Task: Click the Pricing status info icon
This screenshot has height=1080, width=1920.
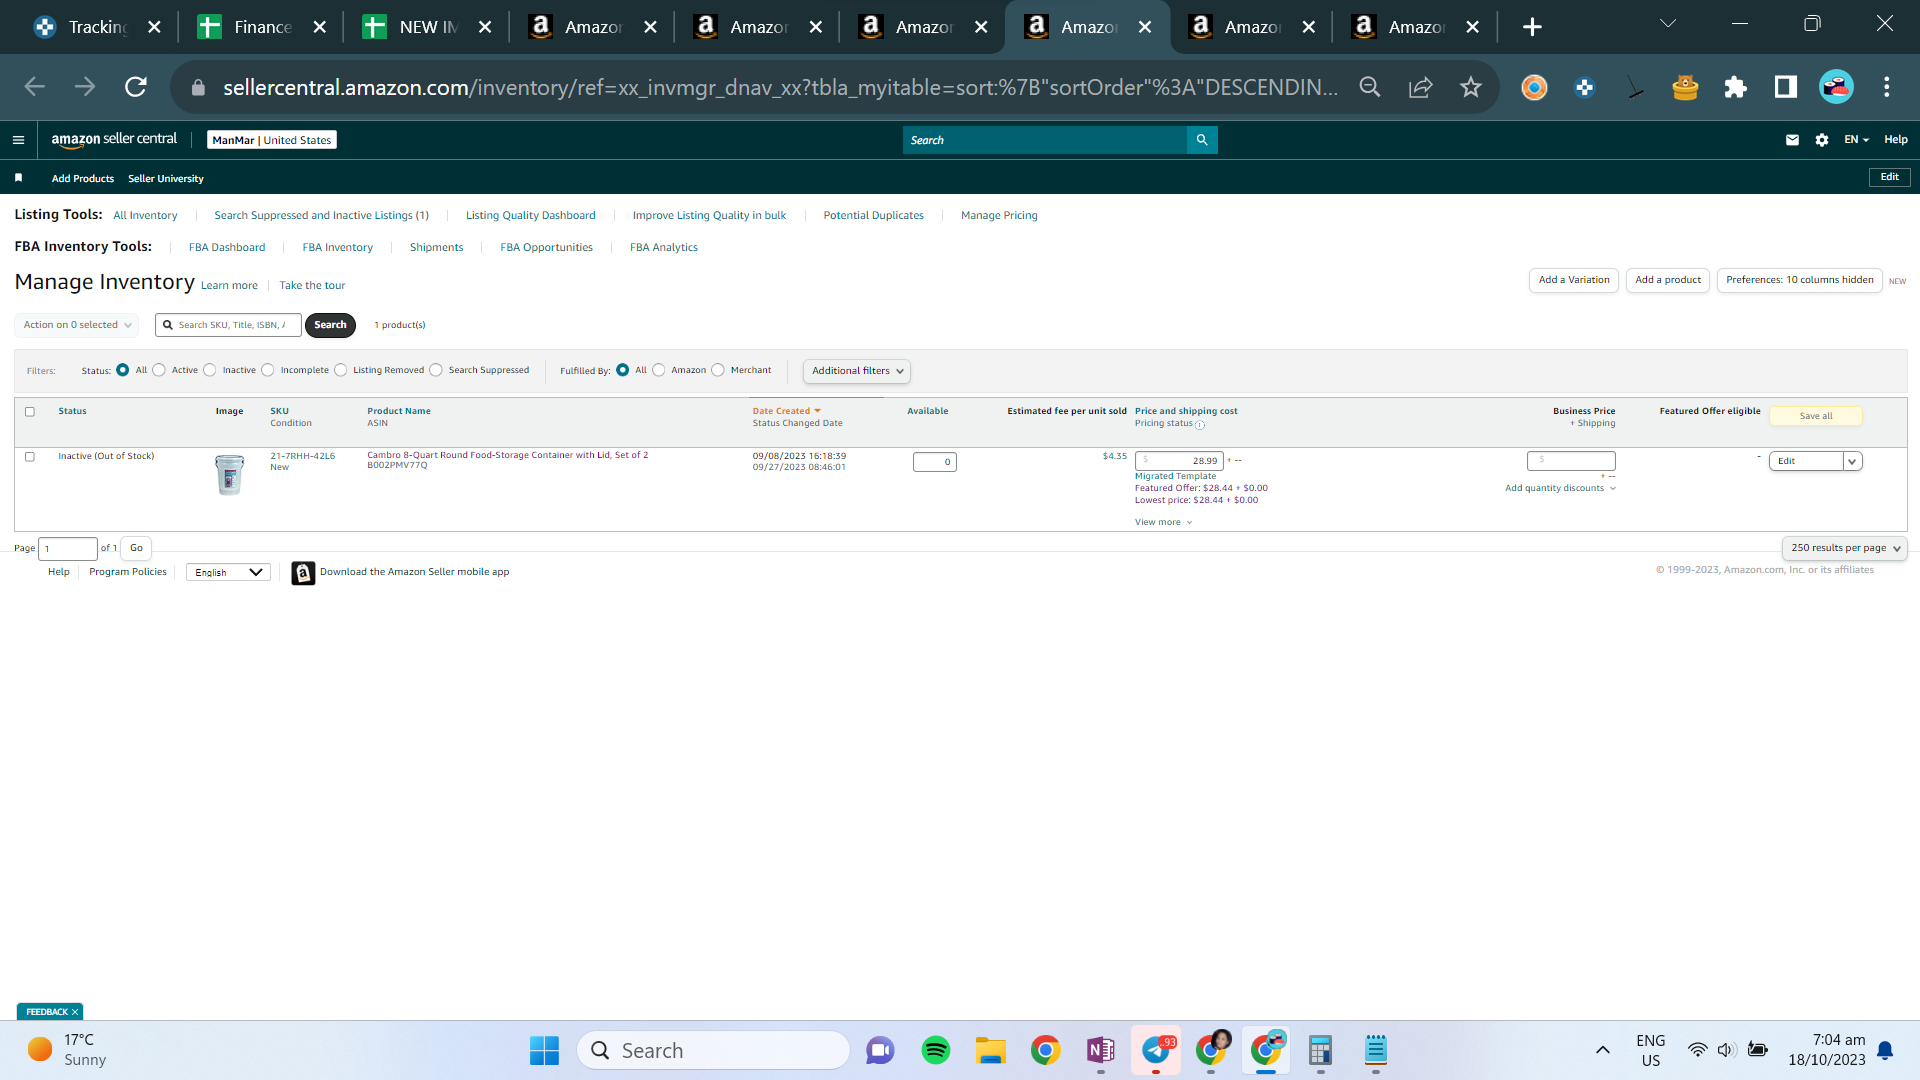Action: tap(1200, 425)
